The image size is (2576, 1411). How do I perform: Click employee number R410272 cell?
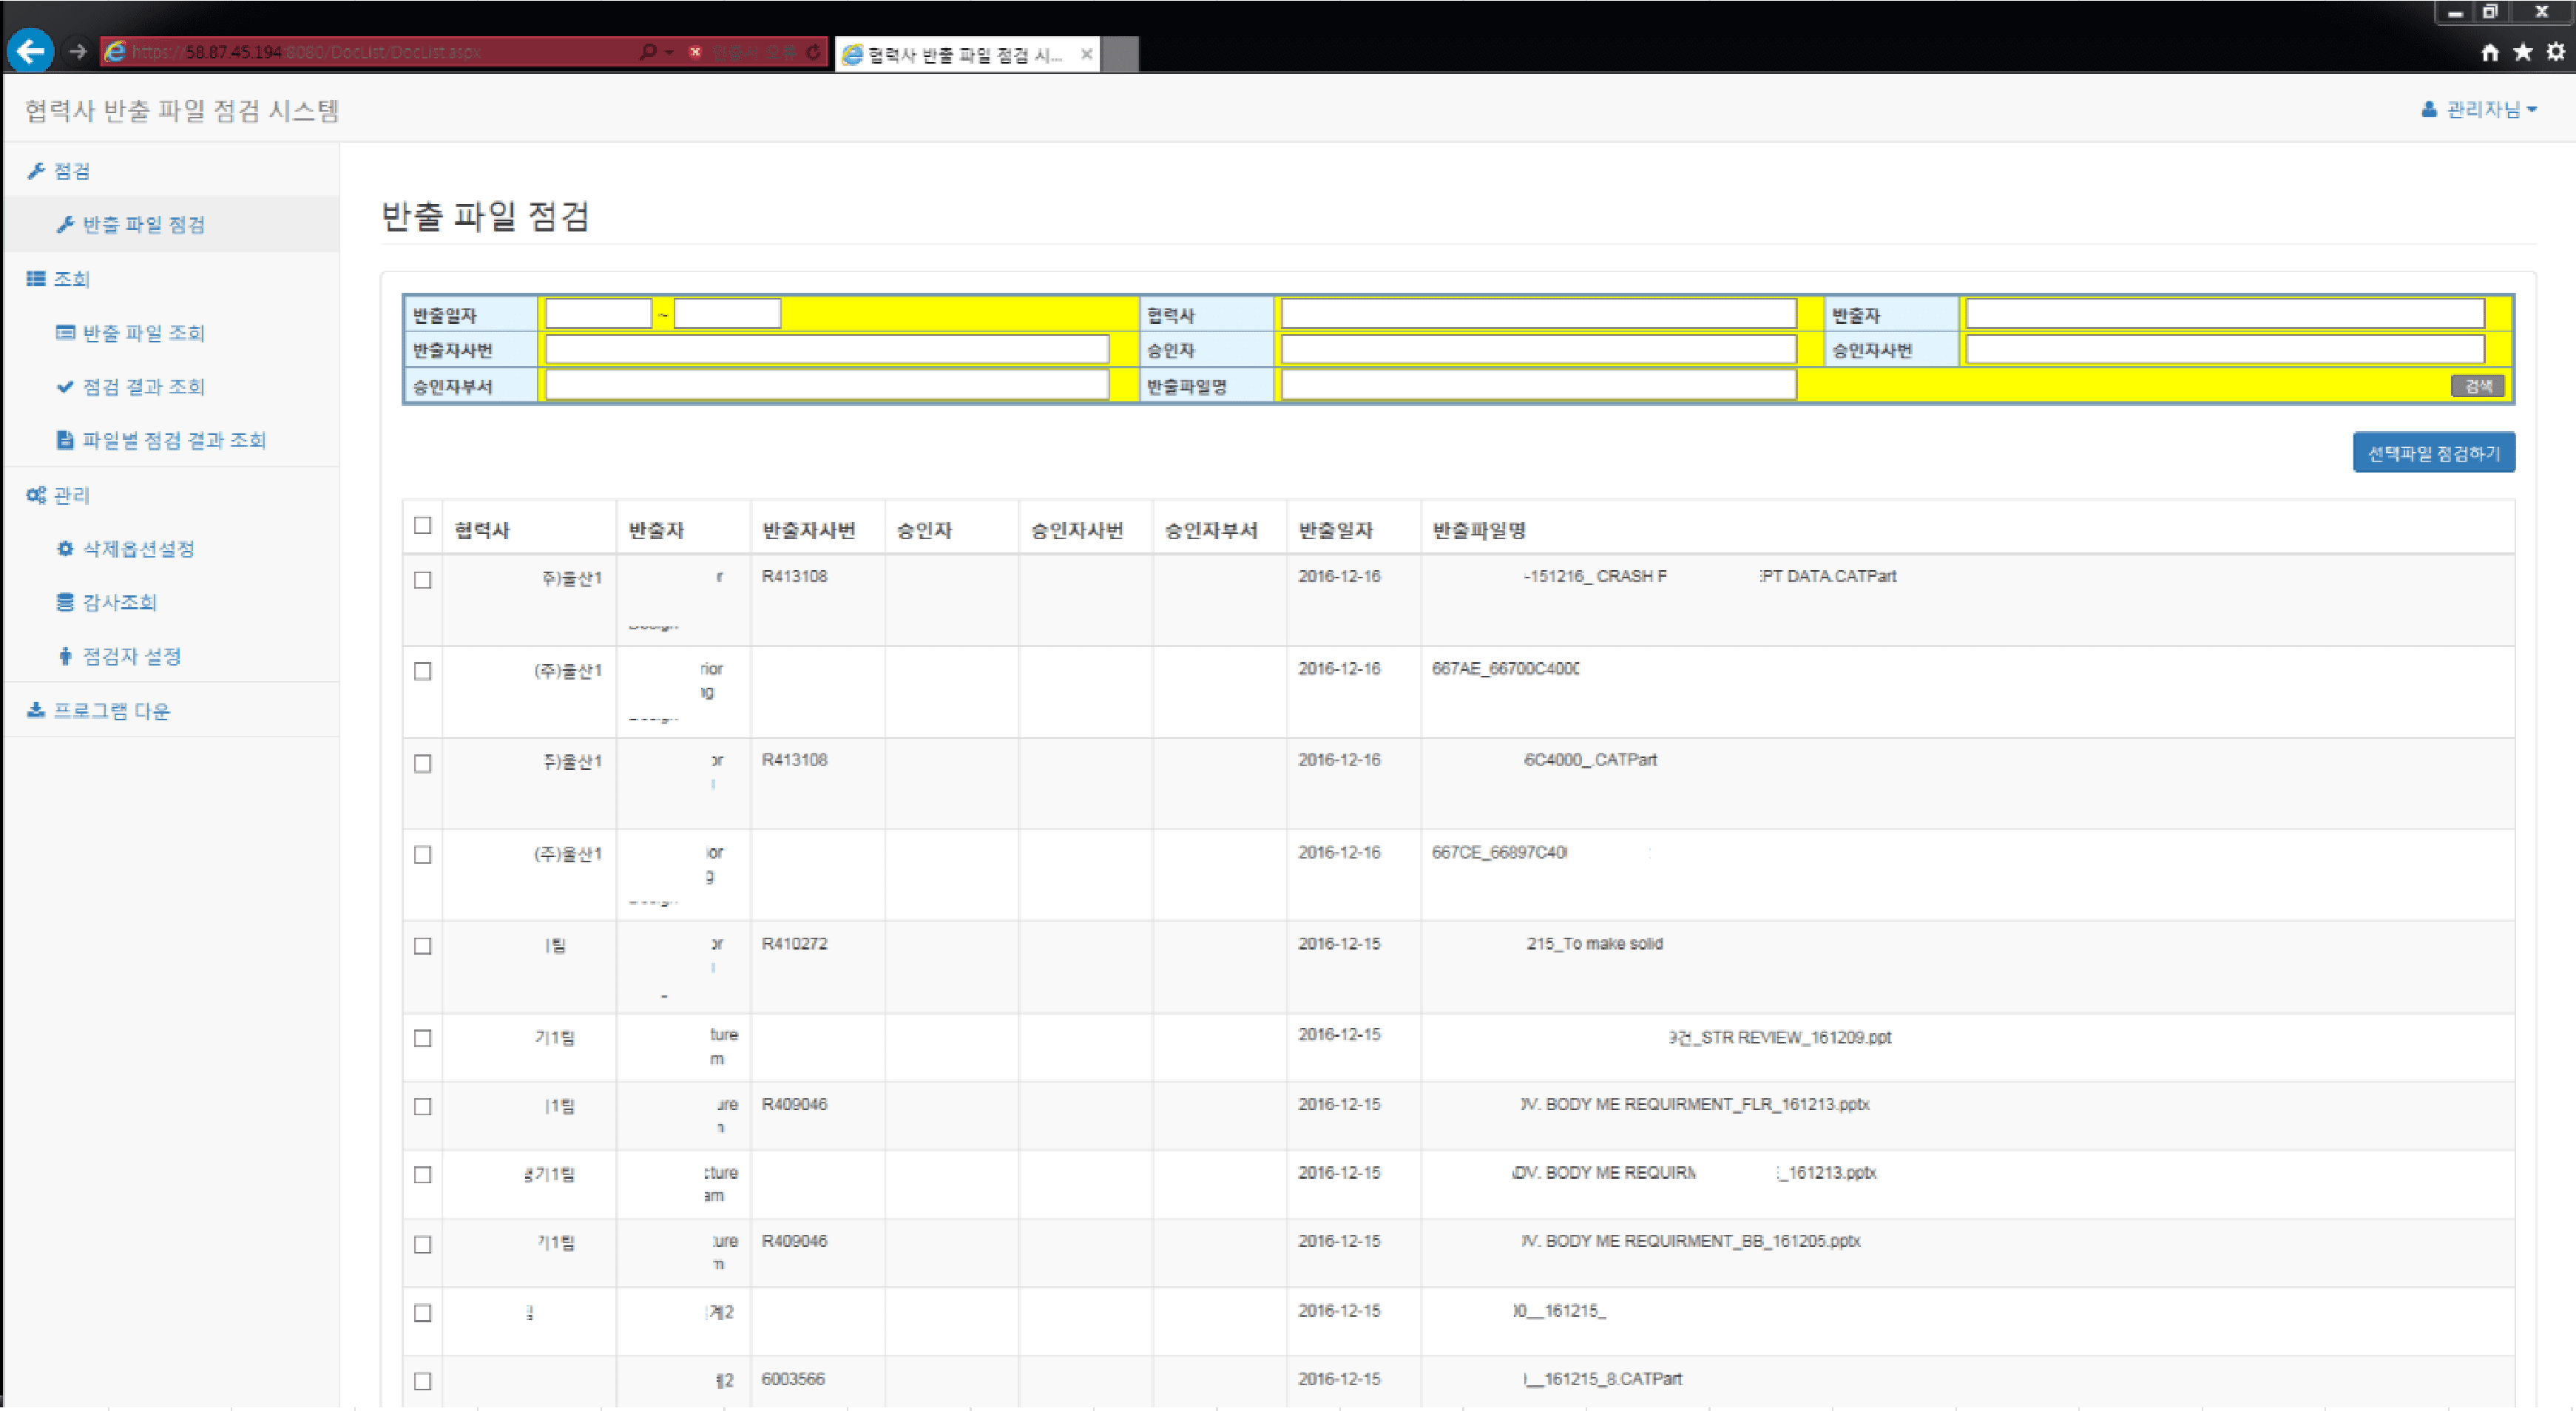[794, 944]
